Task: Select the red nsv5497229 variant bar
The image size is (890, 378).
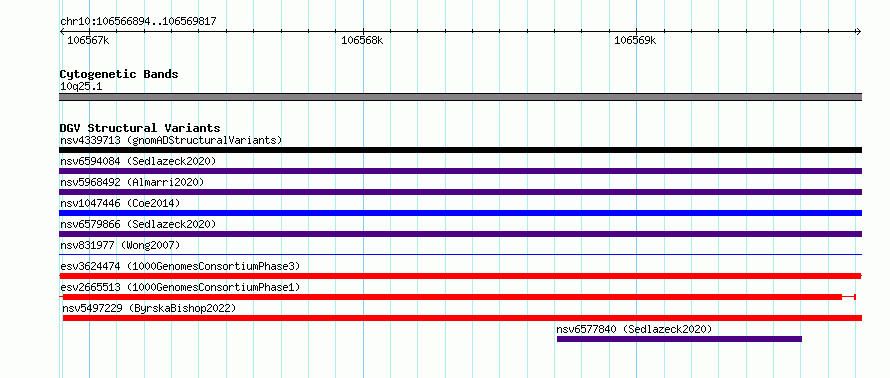Action: click(x=462, y=318)
